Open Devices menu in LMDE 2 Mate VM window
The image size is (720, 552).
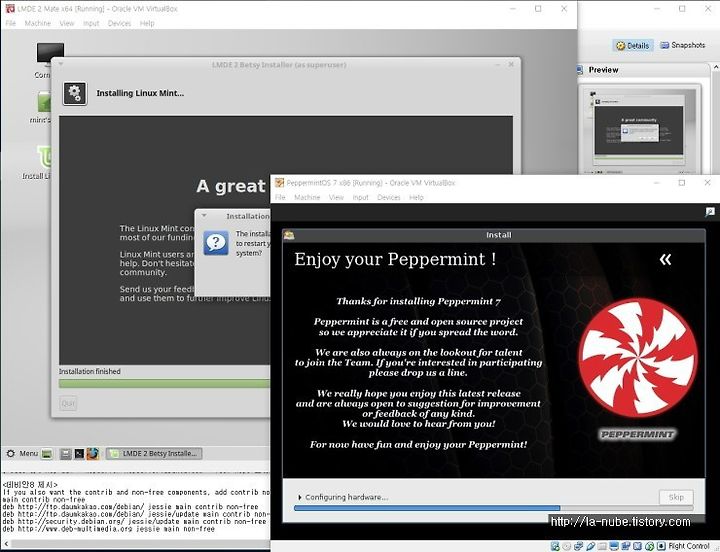pyautogui.click(x=119, y=23)
